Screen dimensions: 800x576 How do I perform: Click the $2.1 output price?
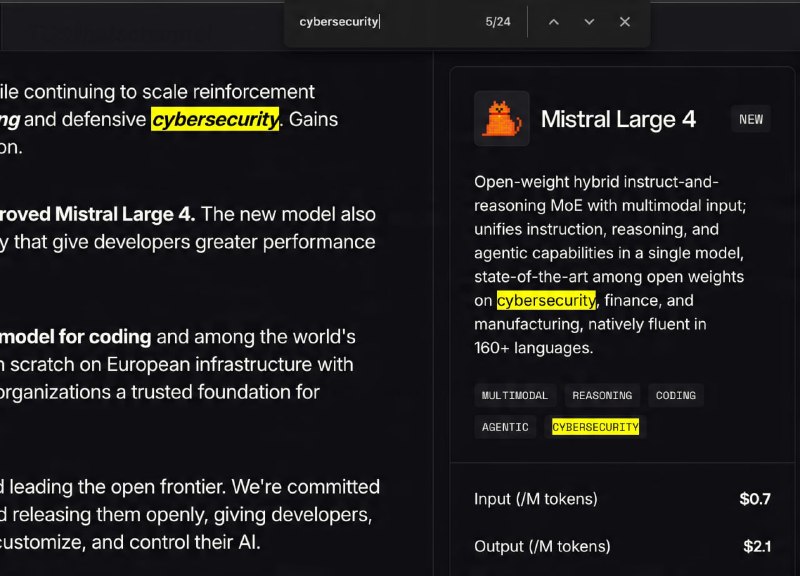757,546
